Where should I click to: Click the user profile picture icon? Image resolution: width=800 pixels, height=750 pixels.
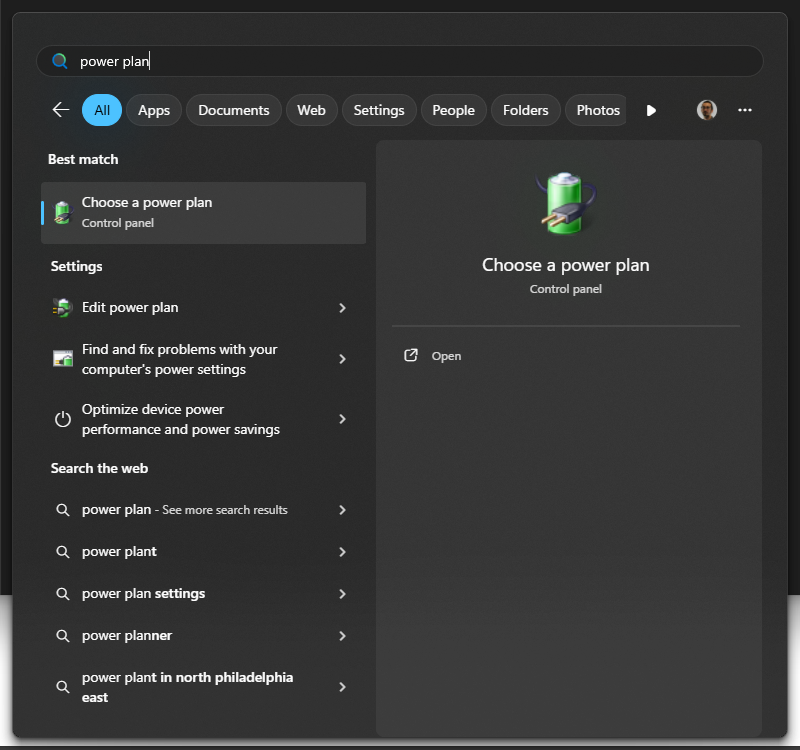click(x=707, y=110)
